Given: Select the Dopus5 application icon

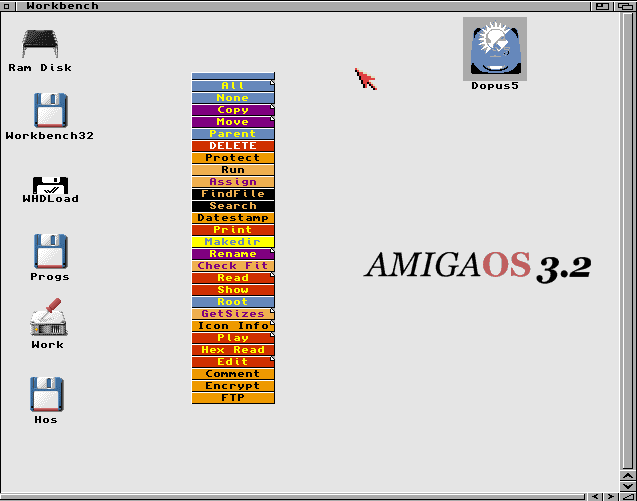Looking at the screenshot, I should 495,49.
